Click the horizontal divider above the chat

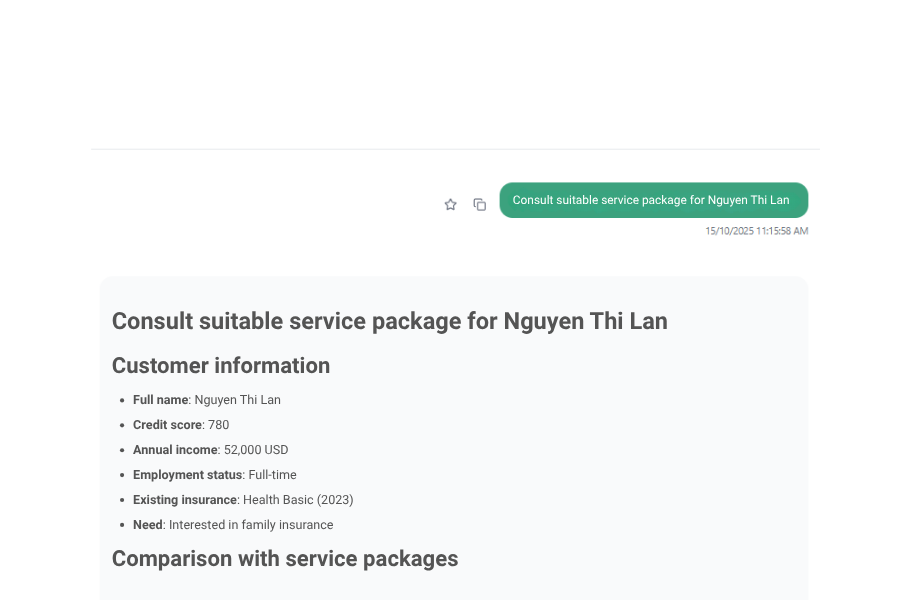[455, 149]
